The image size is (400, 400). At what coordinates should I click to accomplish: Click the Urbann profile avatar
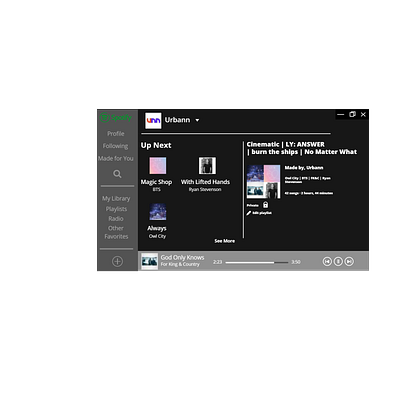pos(153,120)
